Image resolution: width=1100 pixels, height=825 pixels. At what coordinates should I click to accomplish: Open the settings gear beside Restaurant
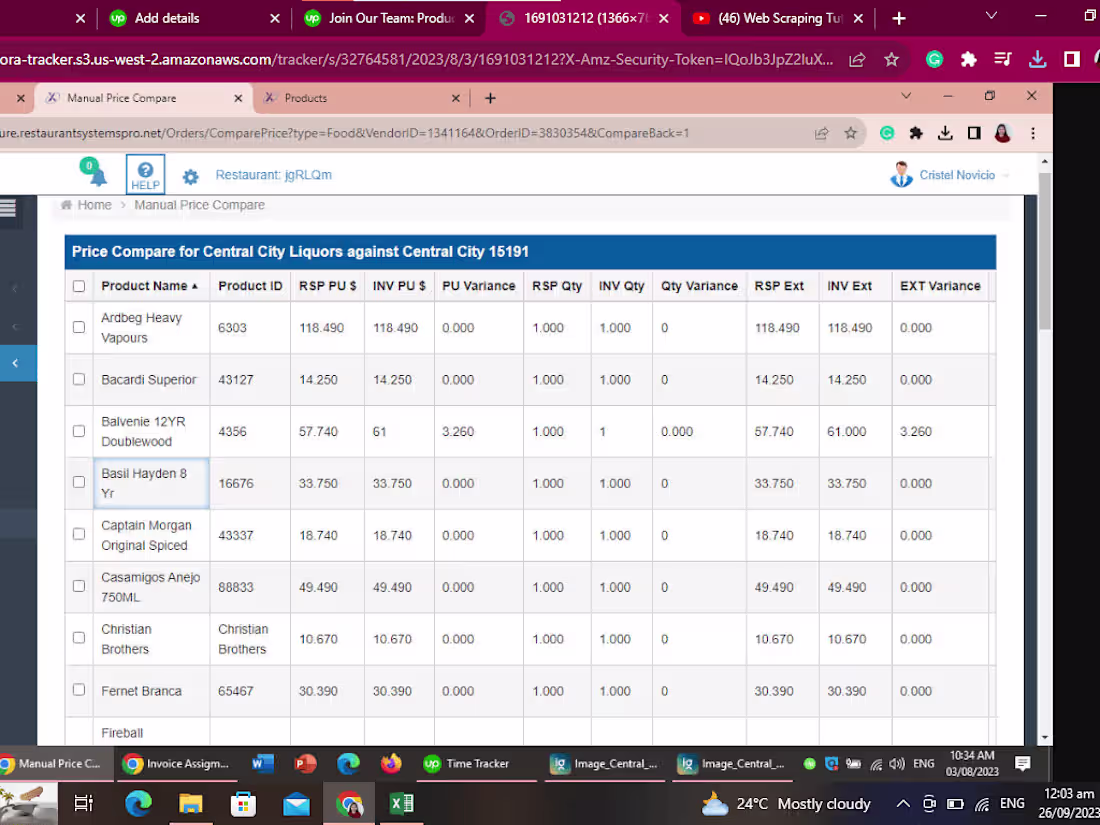coord(190,177)
